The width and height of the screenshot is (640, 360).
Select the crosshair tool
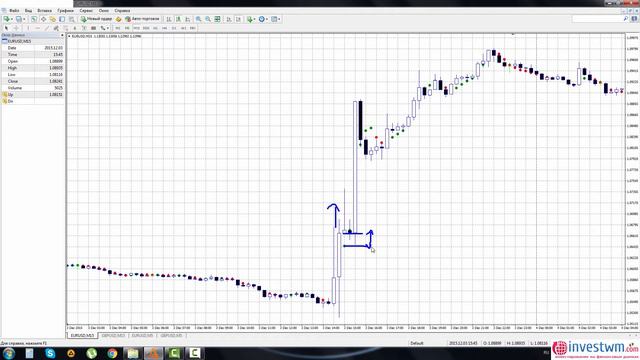16,28
